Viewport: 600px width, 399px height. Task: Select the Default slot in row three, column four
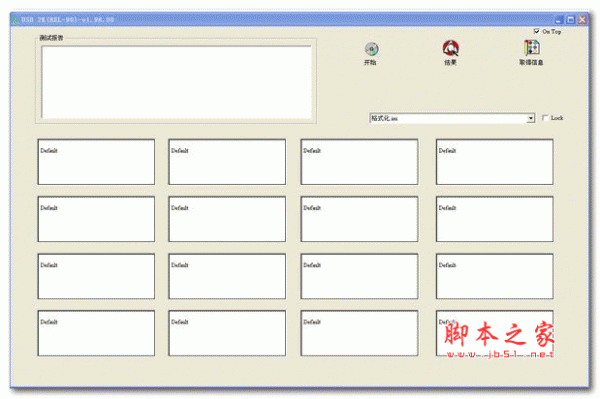point(494,276)
